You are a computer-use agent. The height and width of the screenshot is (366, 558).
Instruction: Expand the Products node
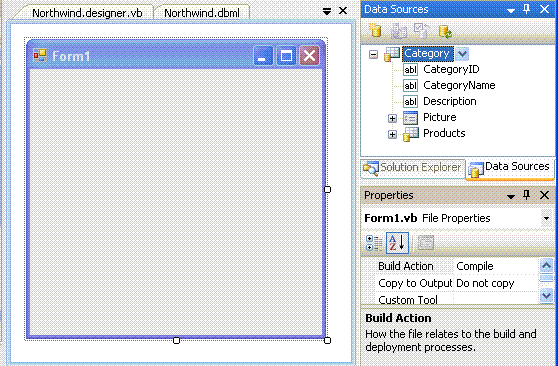[x=392, y=134]
